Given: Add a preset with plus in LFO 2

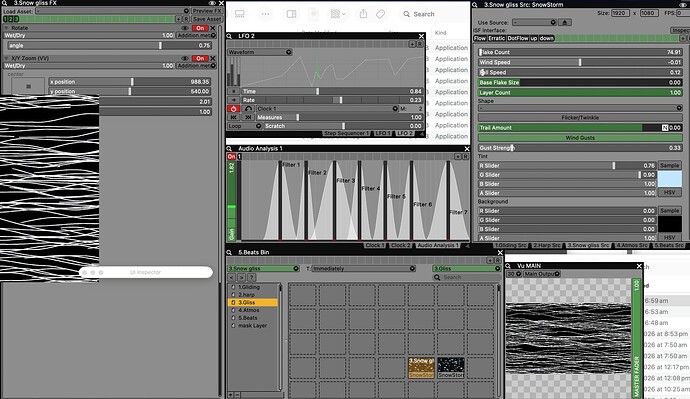Looking at the screenshot, I should point(412,44).
